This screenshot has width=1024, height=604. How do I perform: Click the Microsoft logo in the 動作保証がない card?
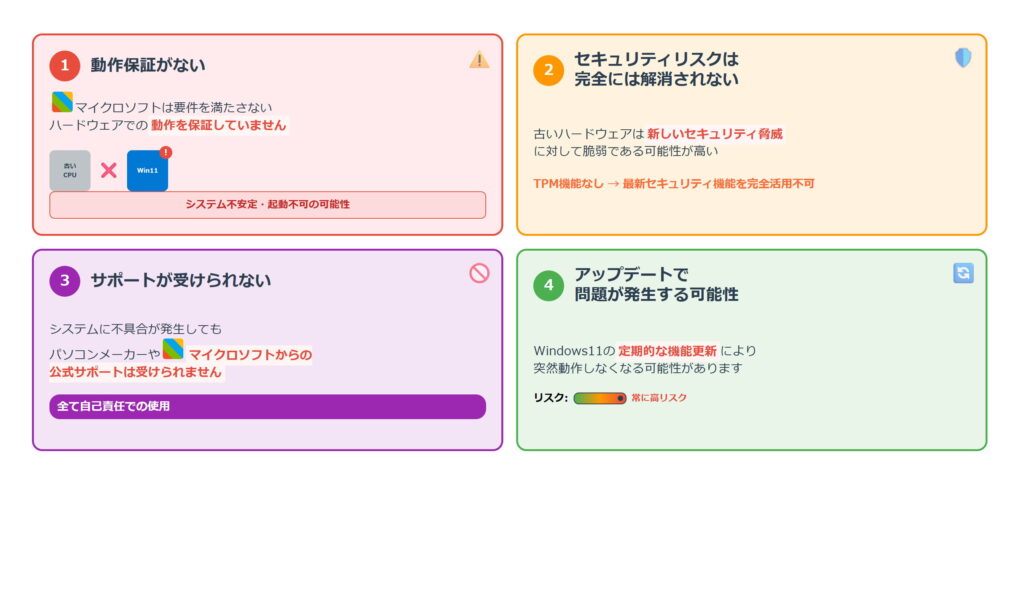coord(62,102)
